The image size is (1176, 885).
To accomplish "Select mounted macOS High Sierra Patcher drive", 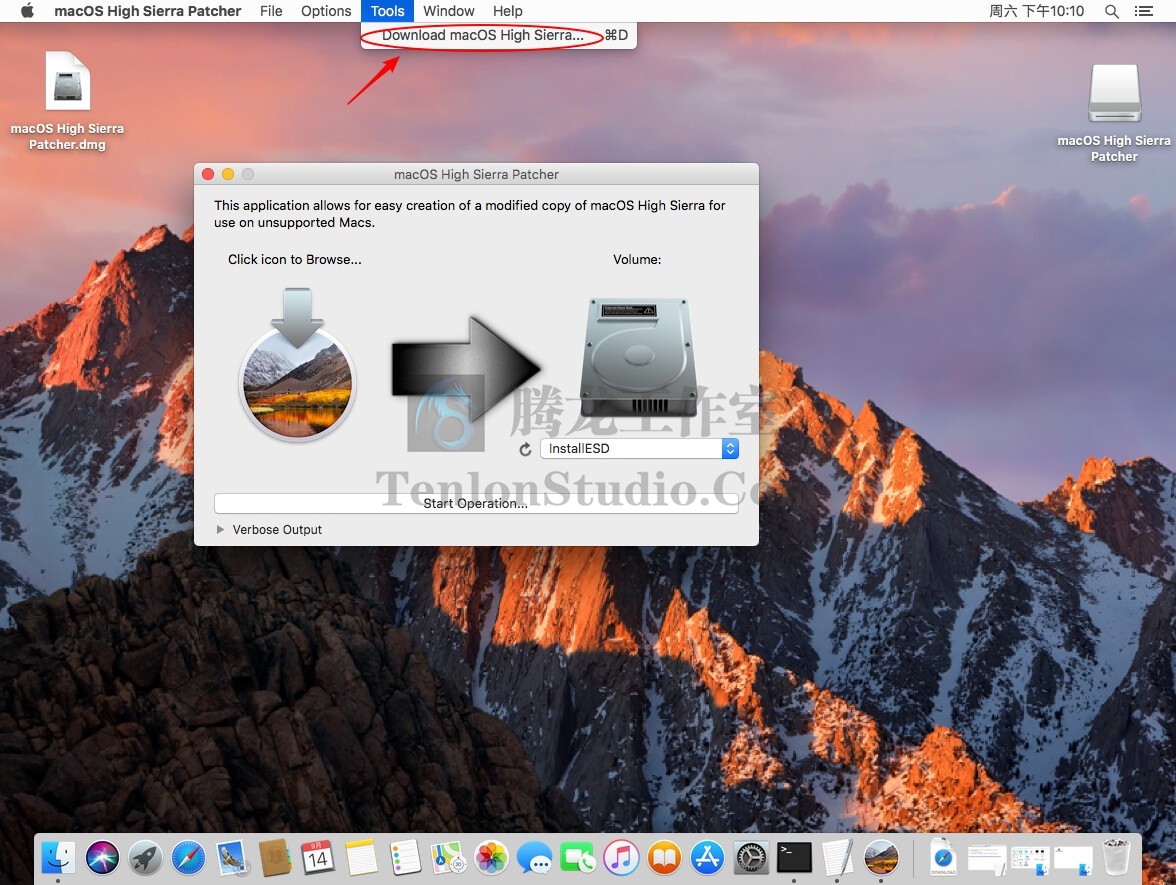I will click(x=1114, y=113).
